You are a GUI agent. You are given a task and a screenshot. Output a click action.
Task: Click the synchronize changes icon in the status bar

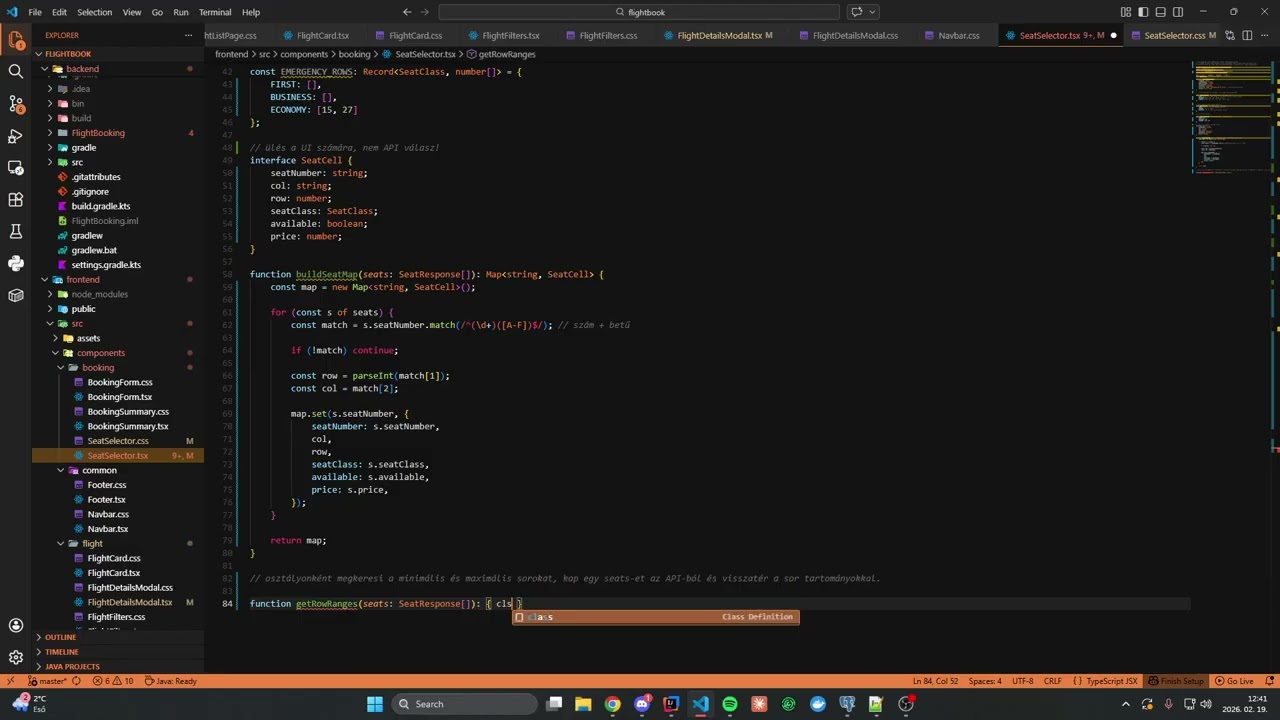77,681
